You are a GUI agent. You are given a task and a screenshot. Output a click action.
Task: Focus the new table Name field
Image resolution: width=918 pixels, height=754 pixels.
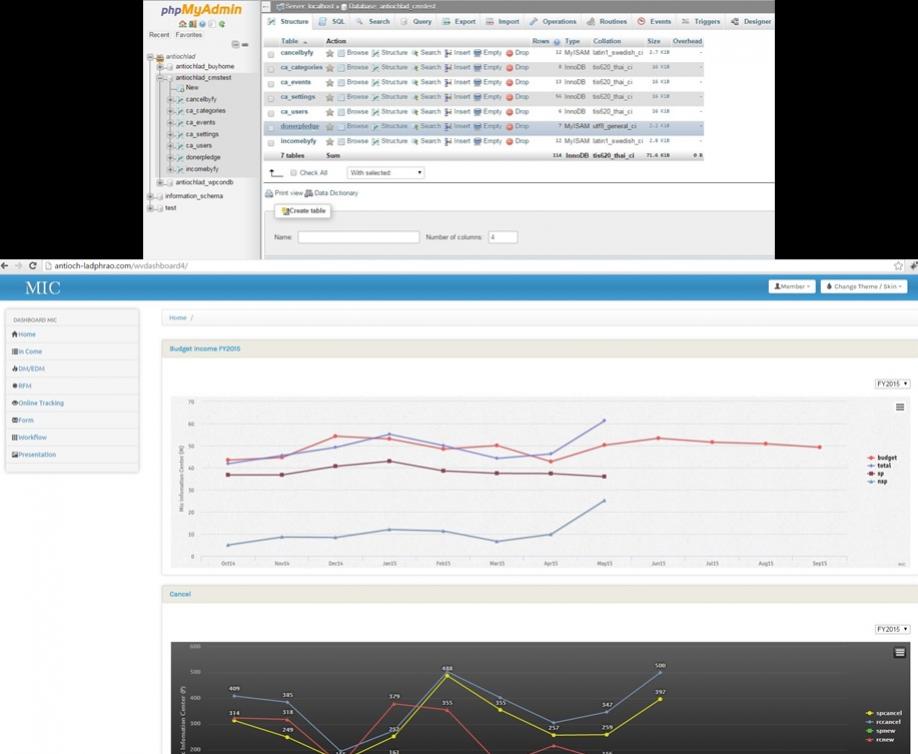click(x=358, y=237)
